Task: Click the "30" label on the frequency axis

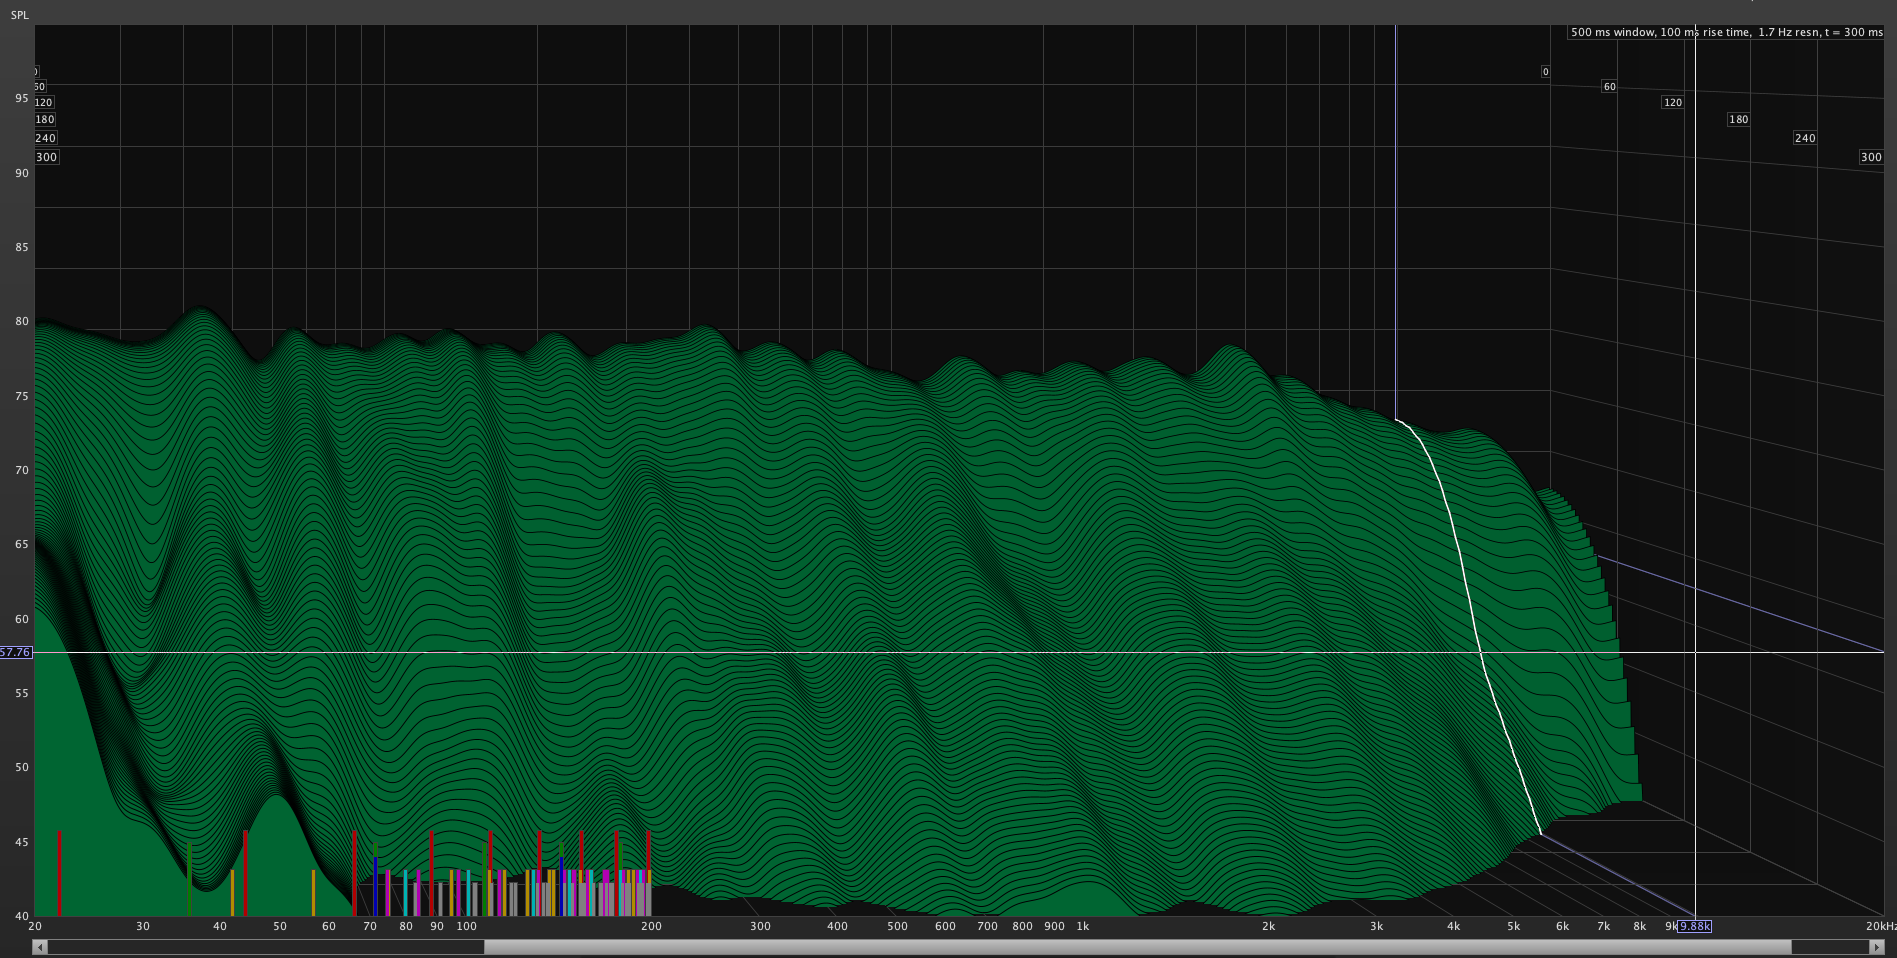Action: [x=143, y=926]
